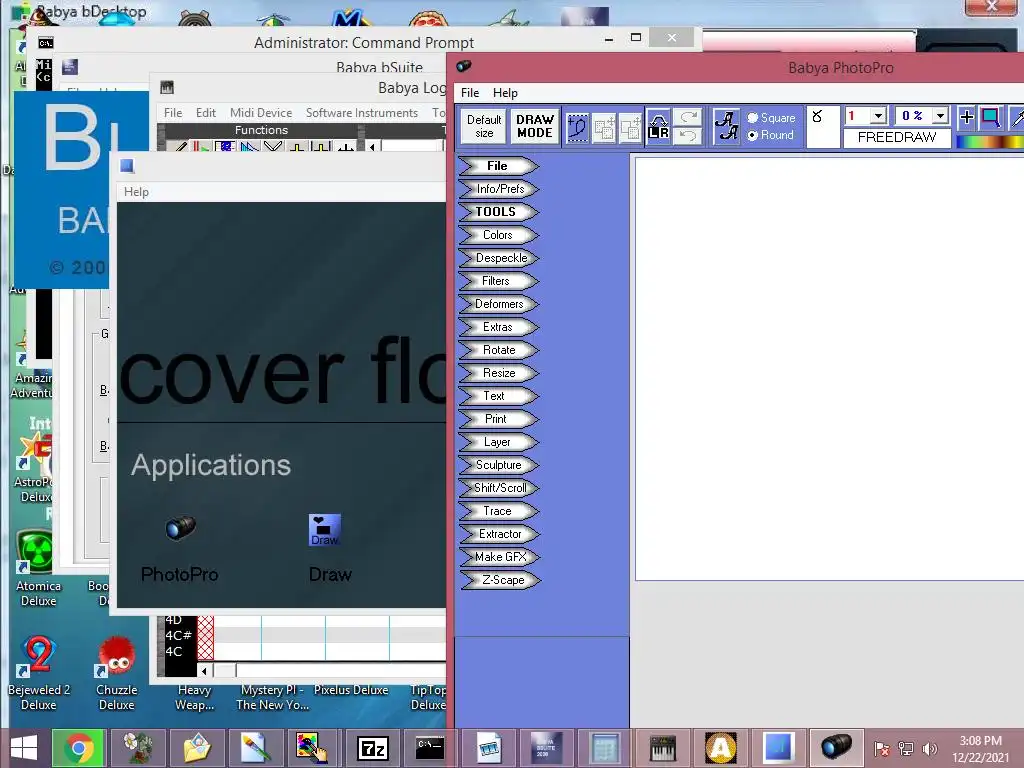Open File menu in Babya Logic
1024x768 pixels.
pos(173,113)
